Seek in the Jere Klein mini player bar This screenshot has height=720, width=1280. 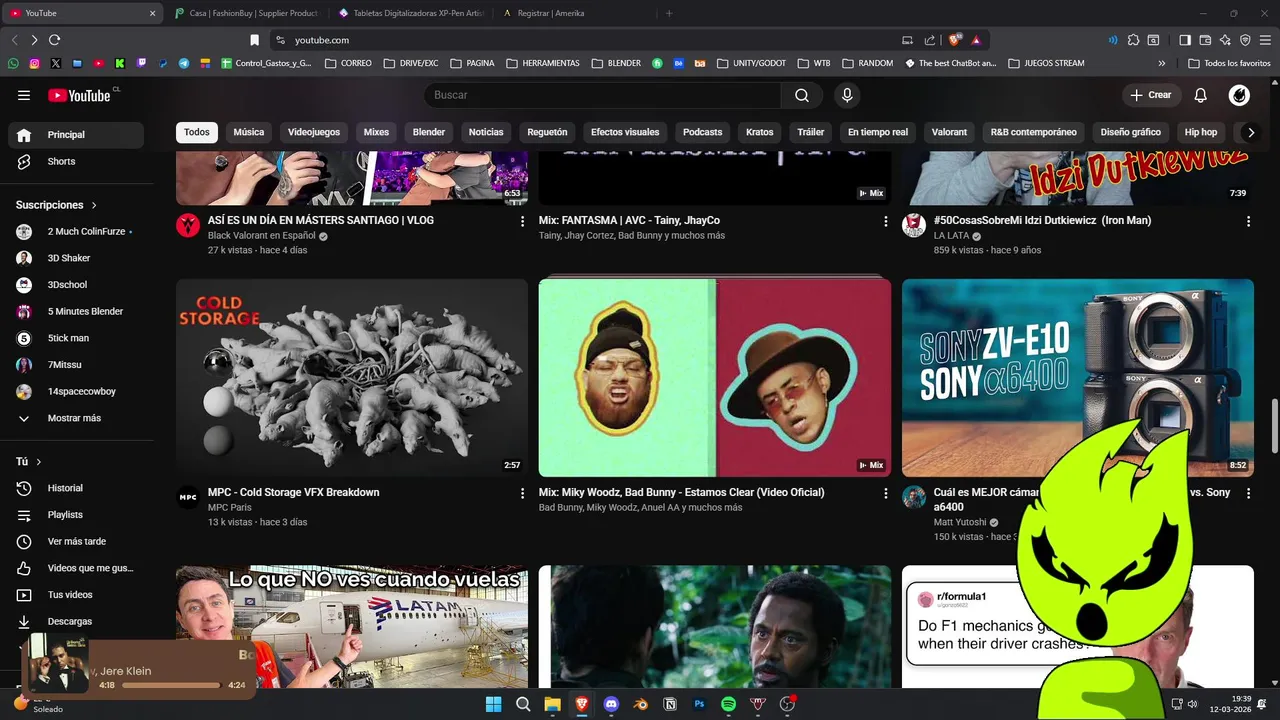point(171,685)
